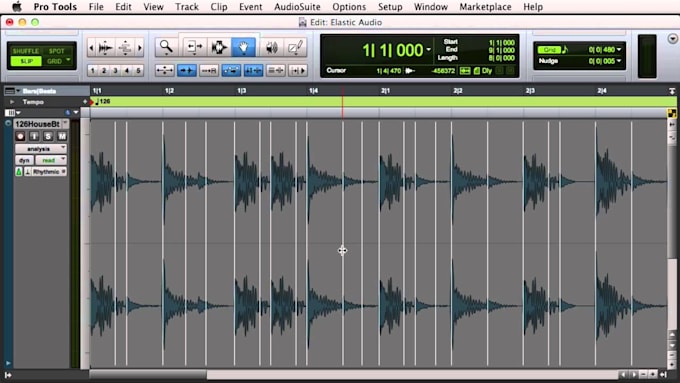Open analysis track view dropdown
680x383 pixels.
click(x=41, y=149)
